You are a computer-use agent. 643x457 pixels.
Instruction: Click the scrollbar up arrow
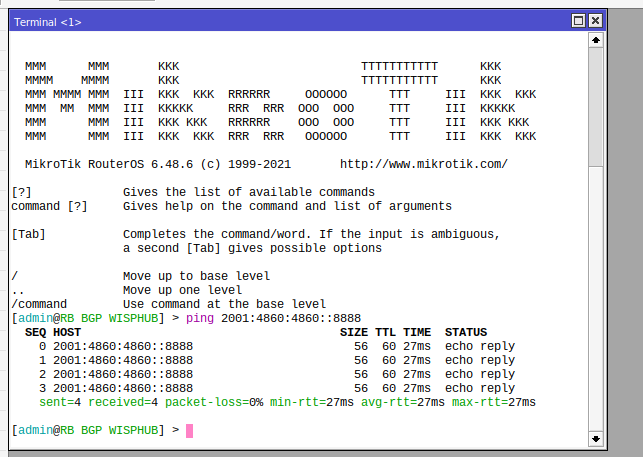[595, 40]
